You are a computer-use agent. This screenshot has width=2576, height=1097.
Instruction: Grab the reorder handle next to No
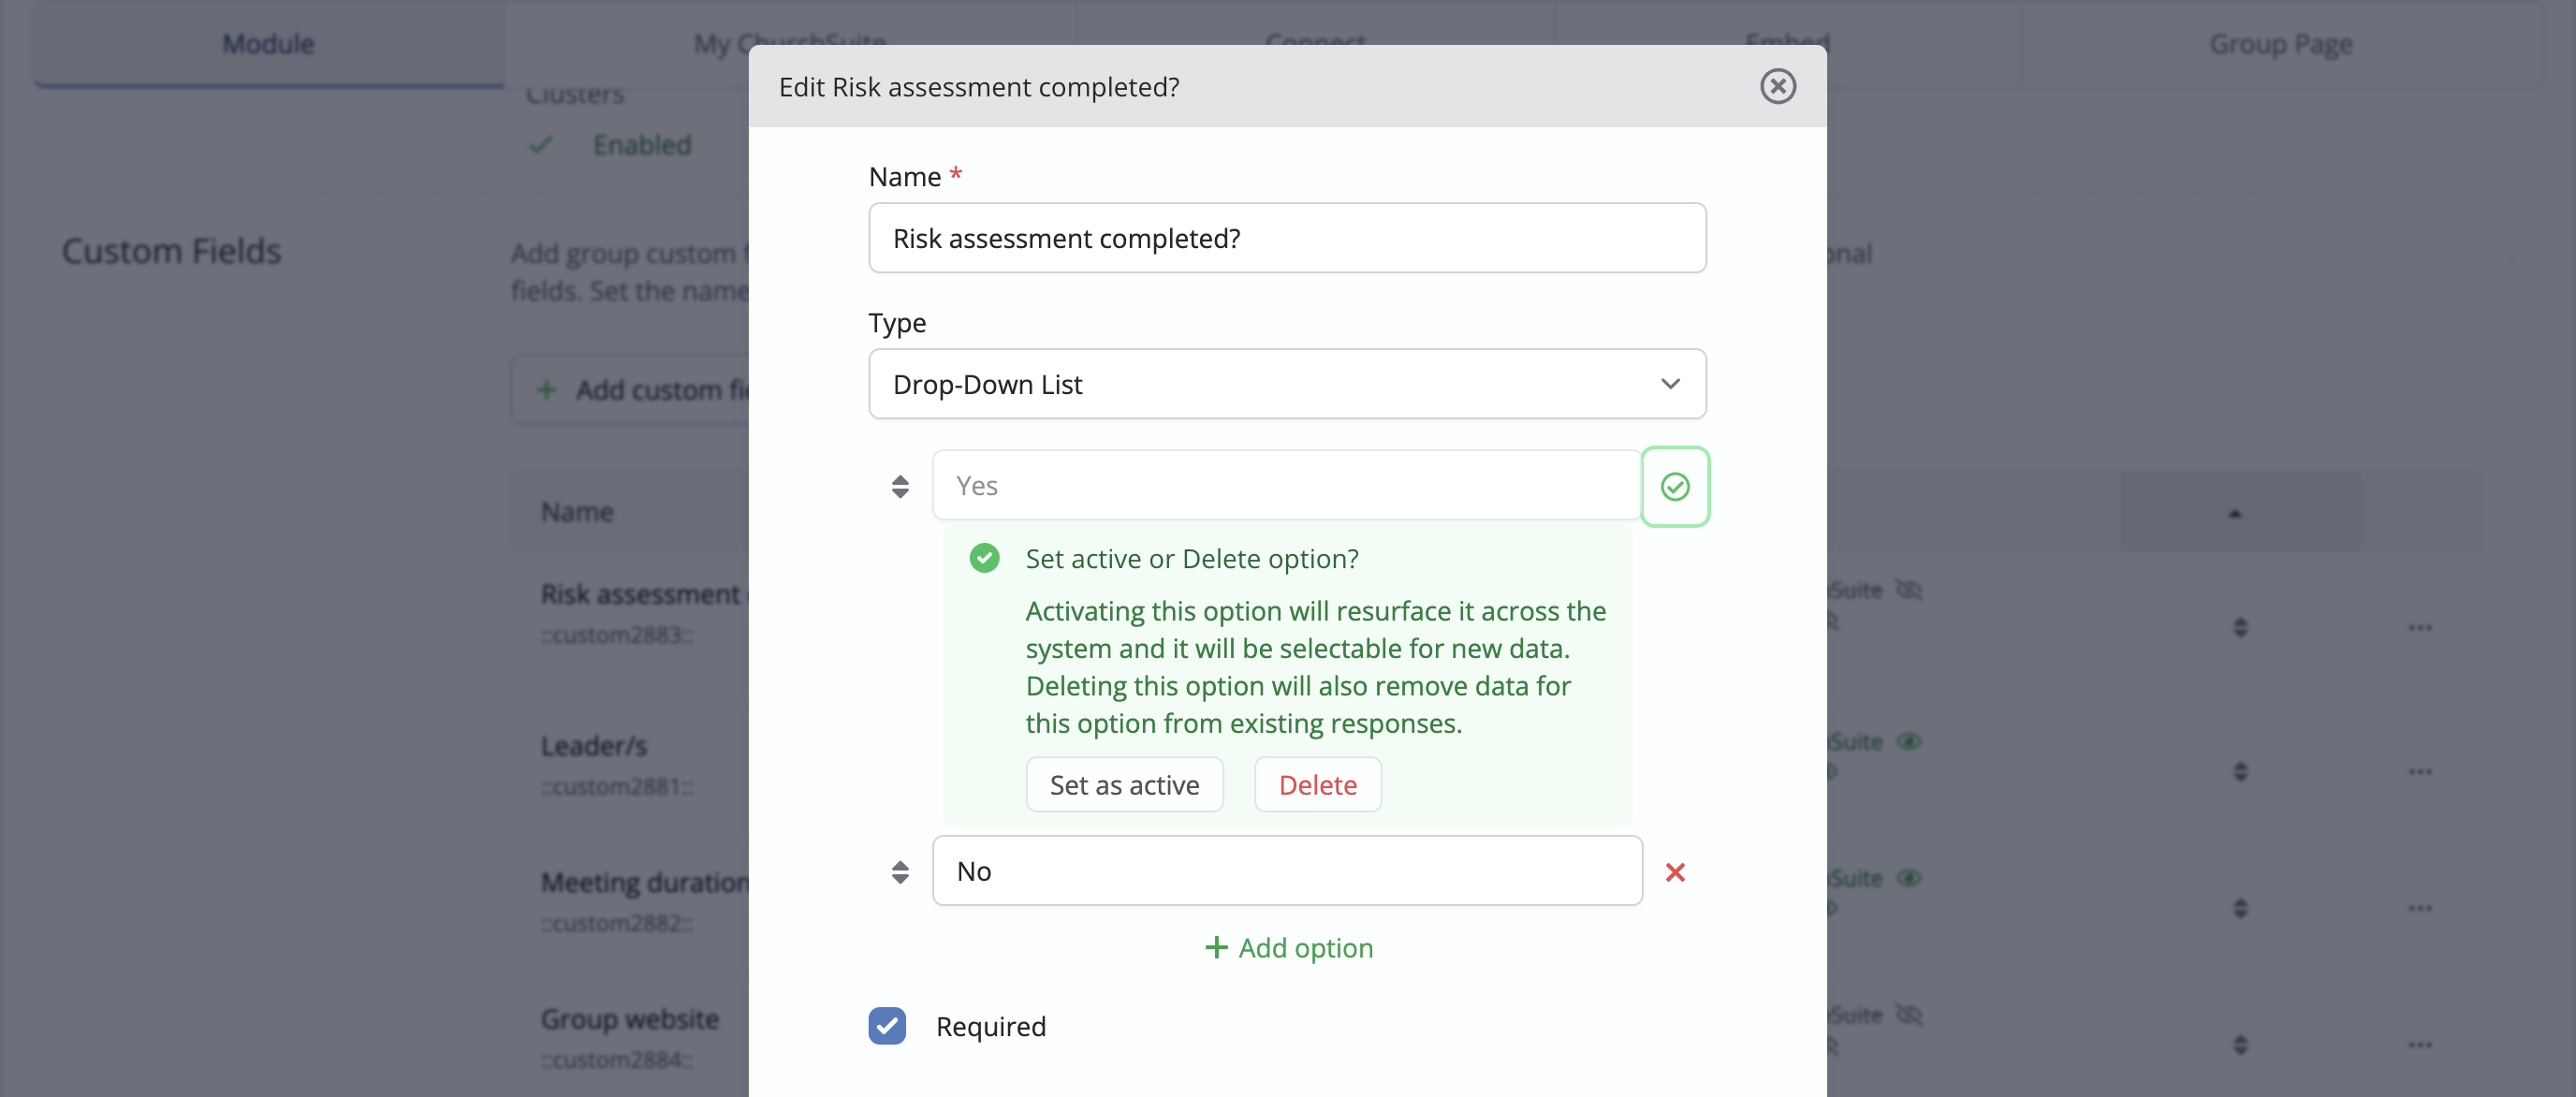[900, 872]
